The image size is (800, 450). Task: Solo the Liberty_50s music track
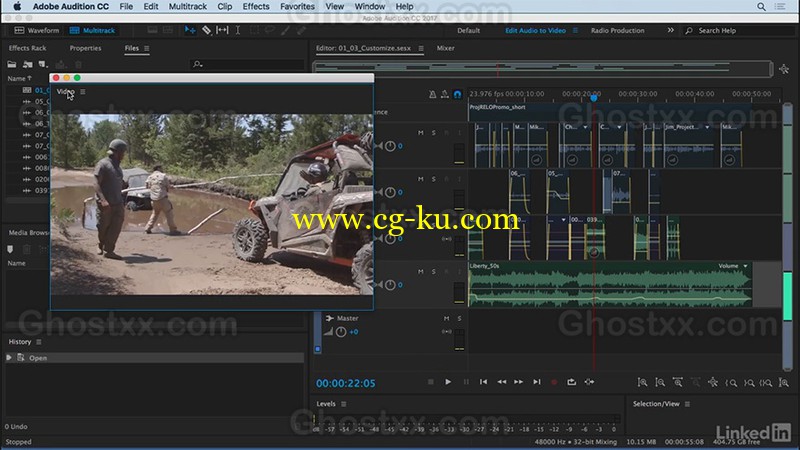(x=434, y=271)
